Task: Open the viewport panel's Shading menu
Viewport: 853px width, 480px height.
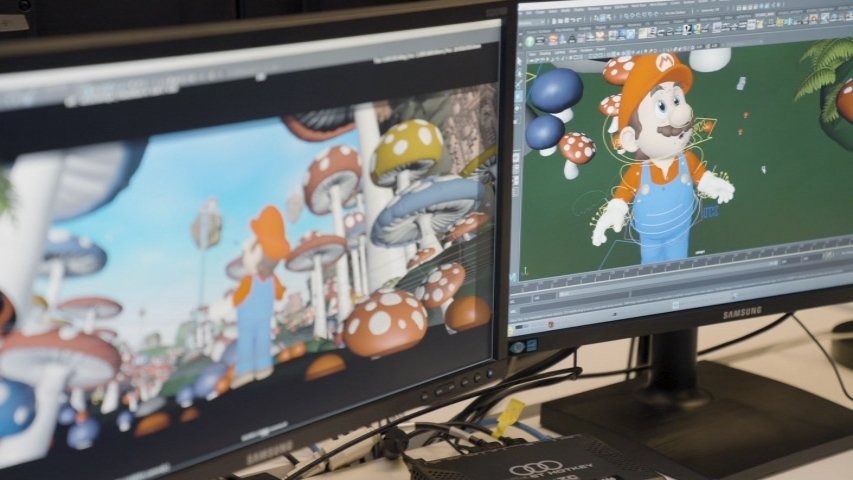Action: tap(545, 53)
